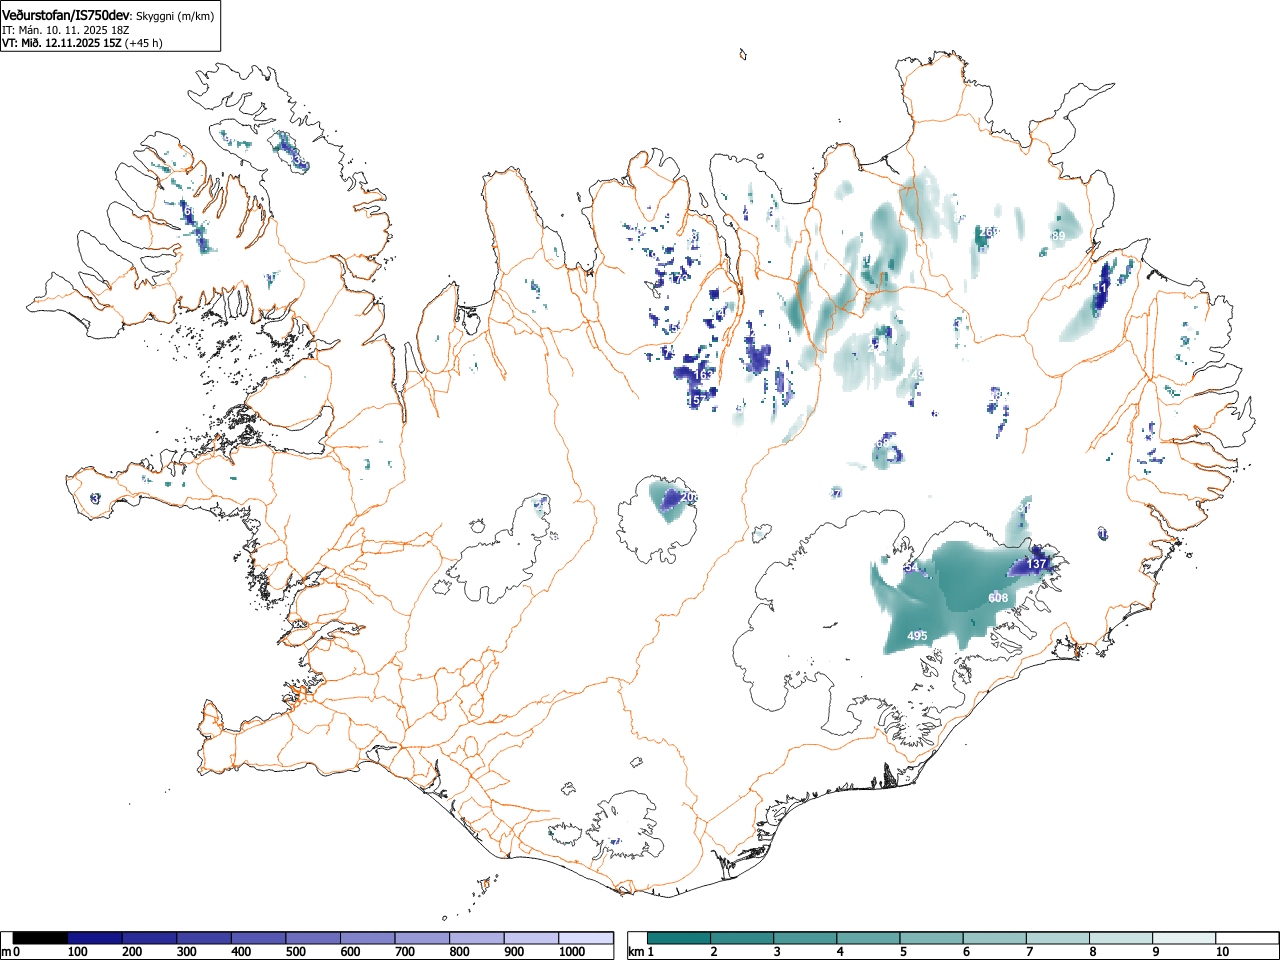
Task: Pick the 400–500 m blue swatch
Action: click(x=259, y=938)
